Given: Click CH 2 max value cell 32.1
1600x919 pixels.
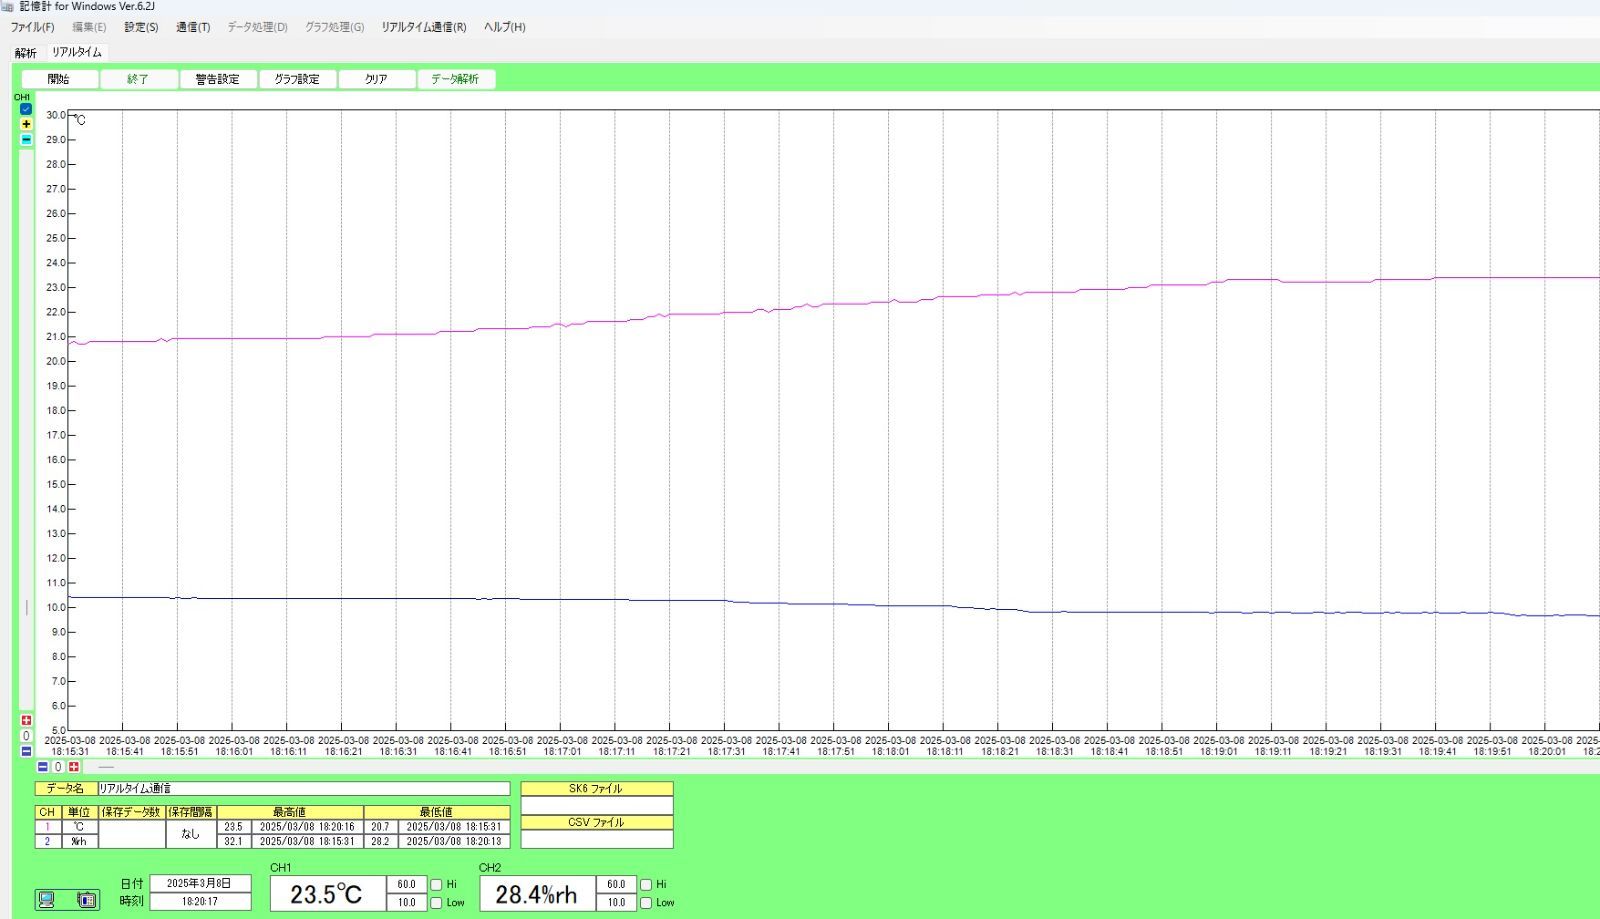Looking at the screenshot, I should tap(233, 842).
